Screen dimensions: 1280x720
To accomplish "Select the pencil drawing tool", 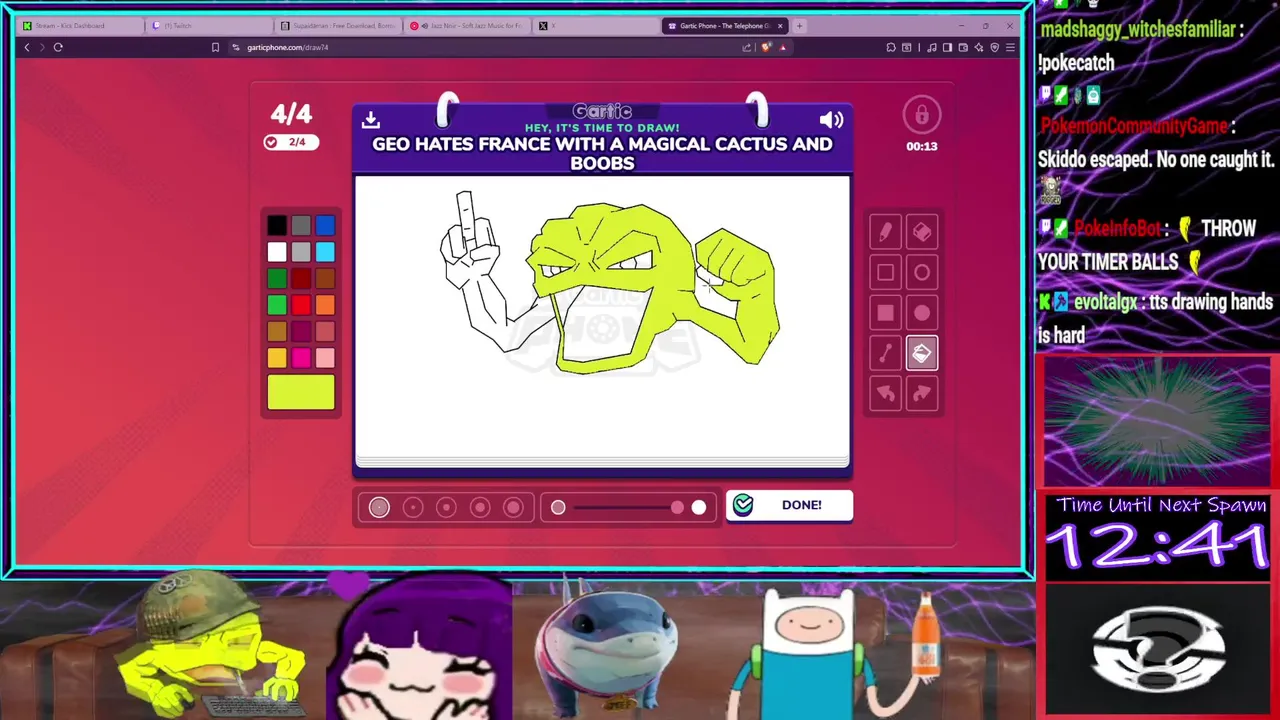I will coord(885,232).
